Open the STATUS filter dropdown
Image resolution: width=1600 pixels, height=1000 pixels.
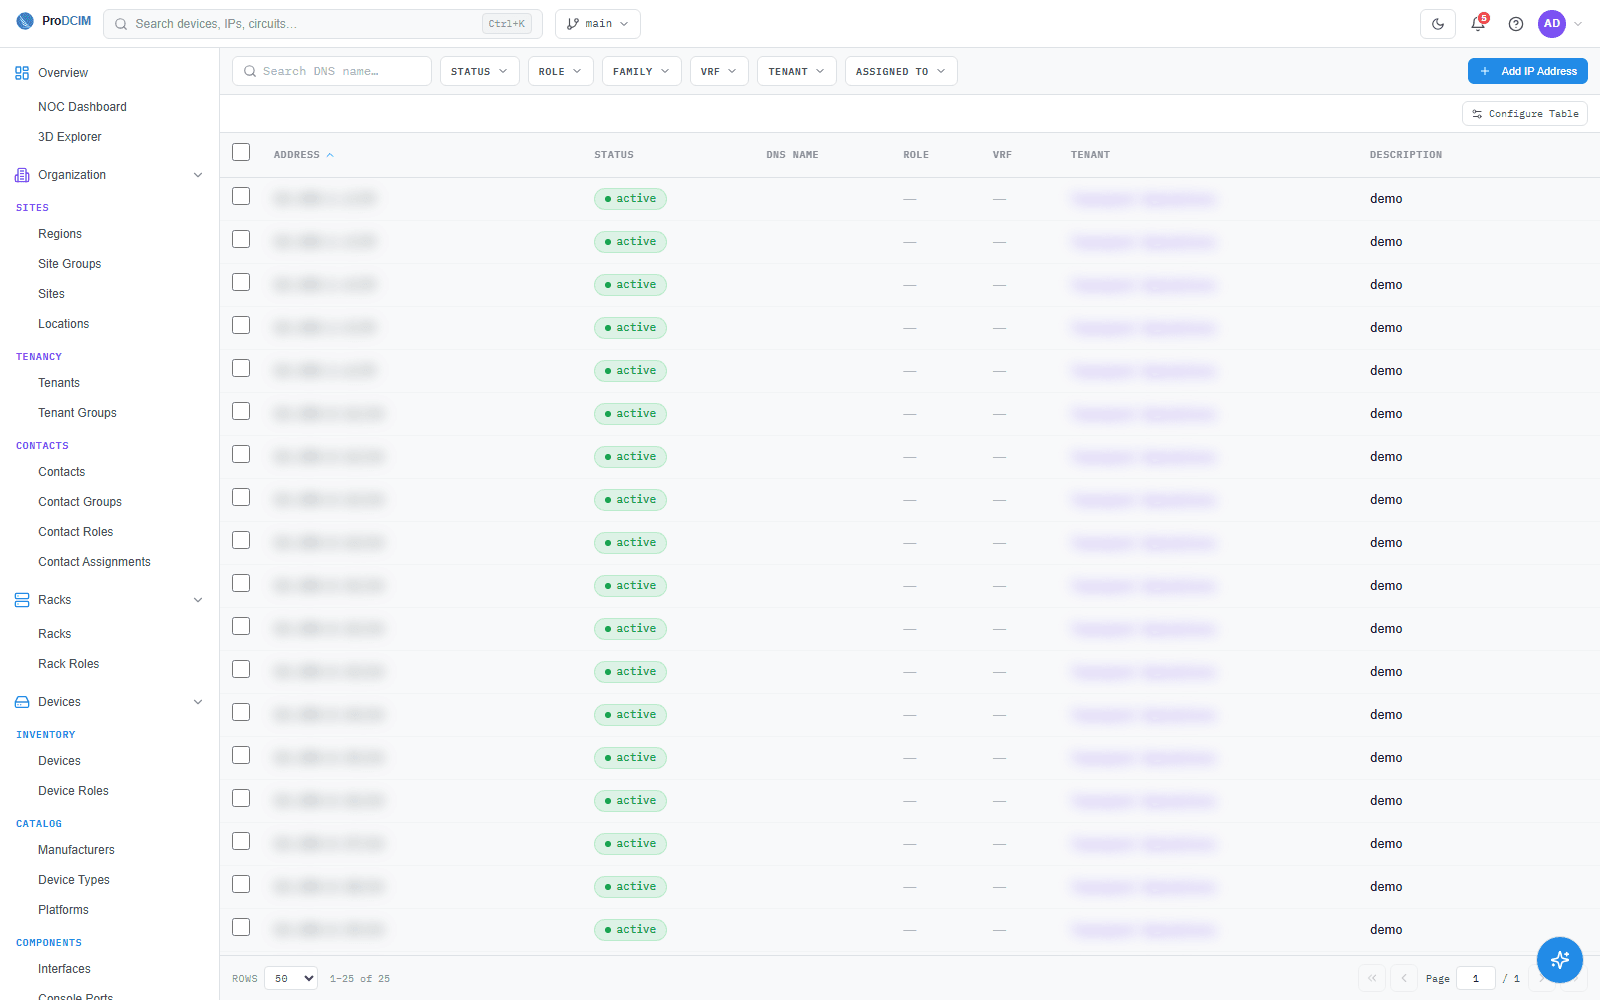click(x=480, y=71)
